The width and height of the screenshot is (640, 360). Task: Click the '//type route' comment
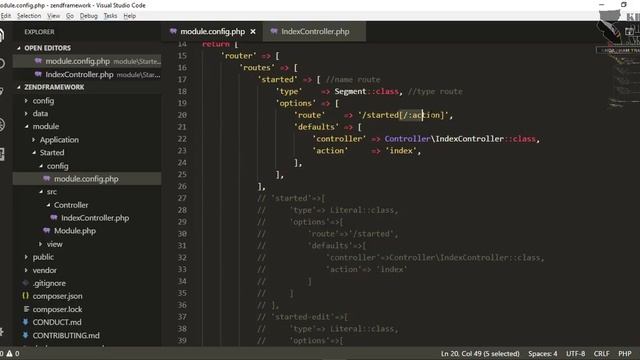pos(435,91)
